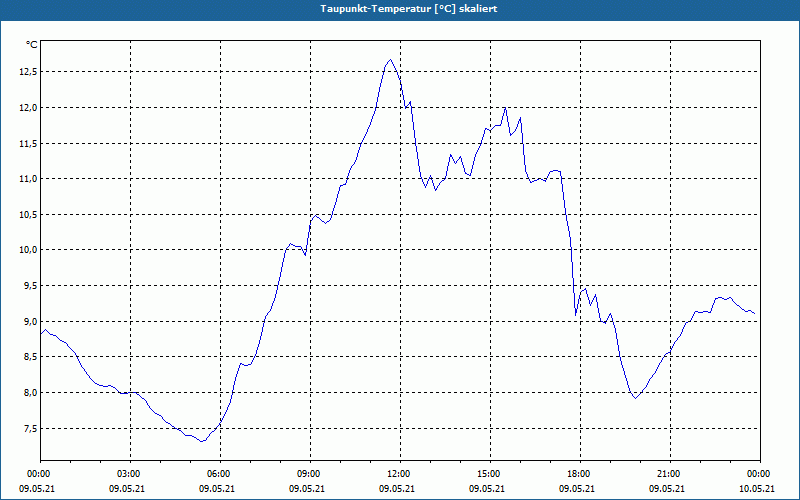Select the 10,5 y-axis value

(x=28, y=215)
